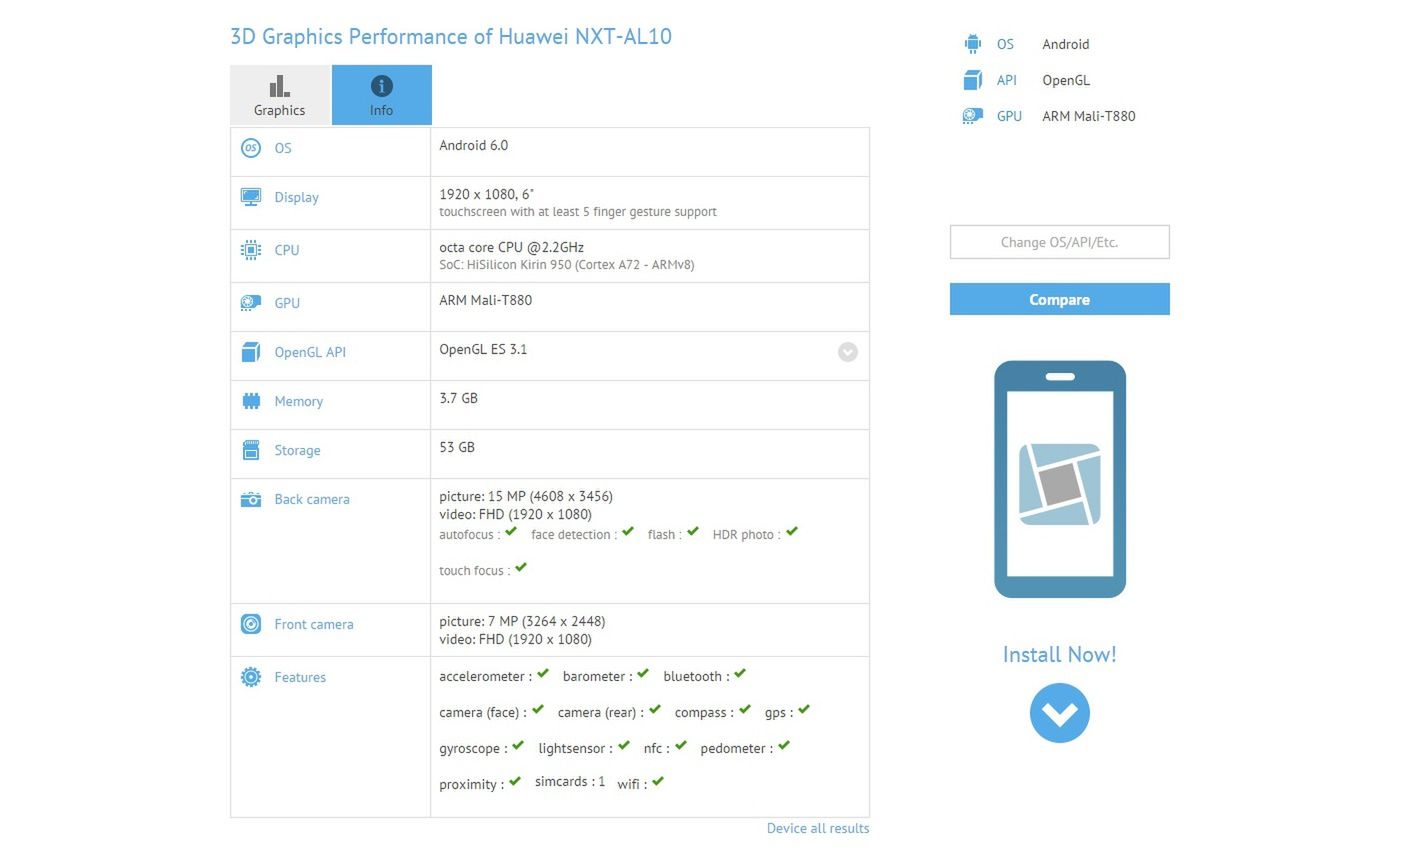Click the GPU icon in spec table
1420x865 pixels.
pos(251,303)
